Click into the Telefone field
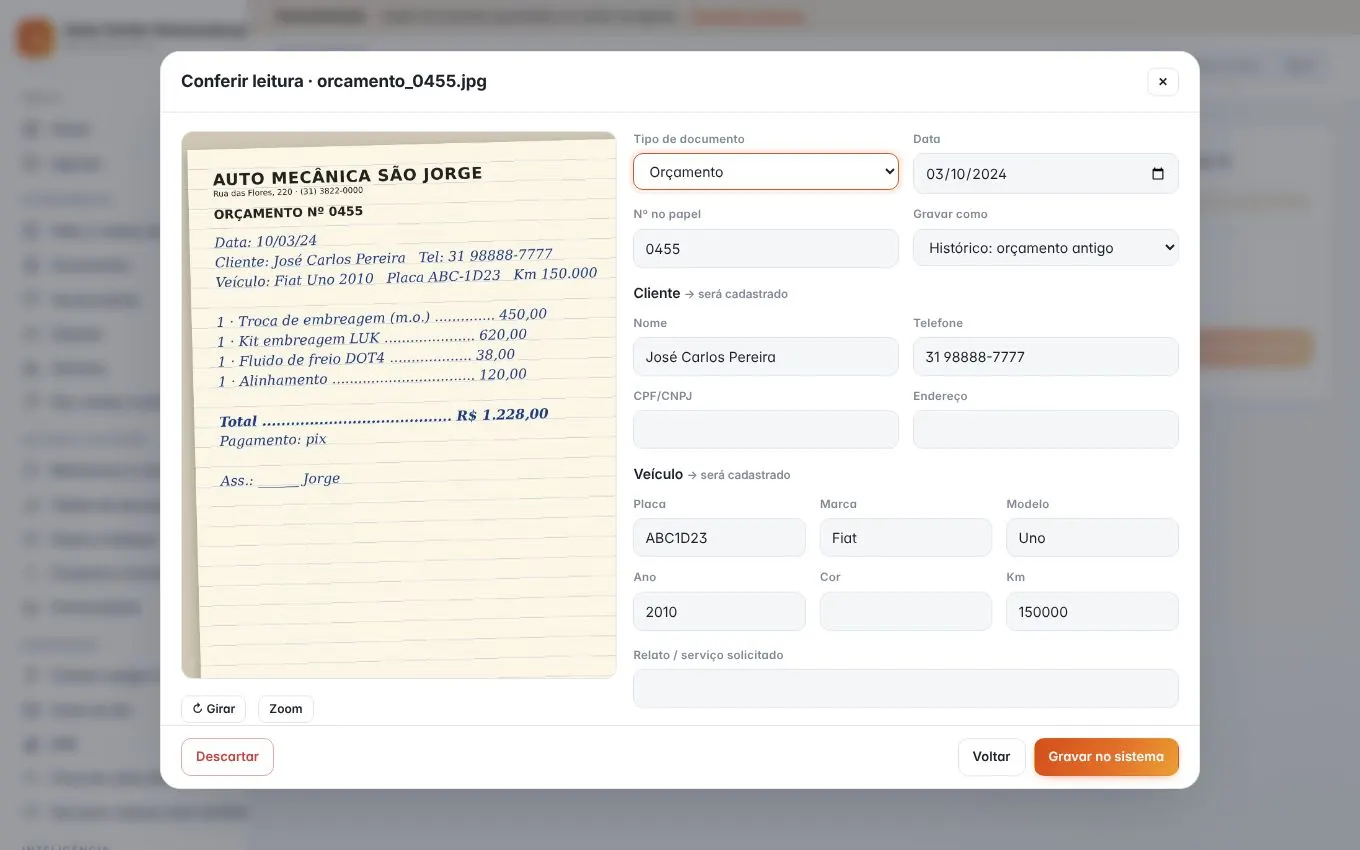The height and width of the screenshot is (850, 1360). [1046, 357]
